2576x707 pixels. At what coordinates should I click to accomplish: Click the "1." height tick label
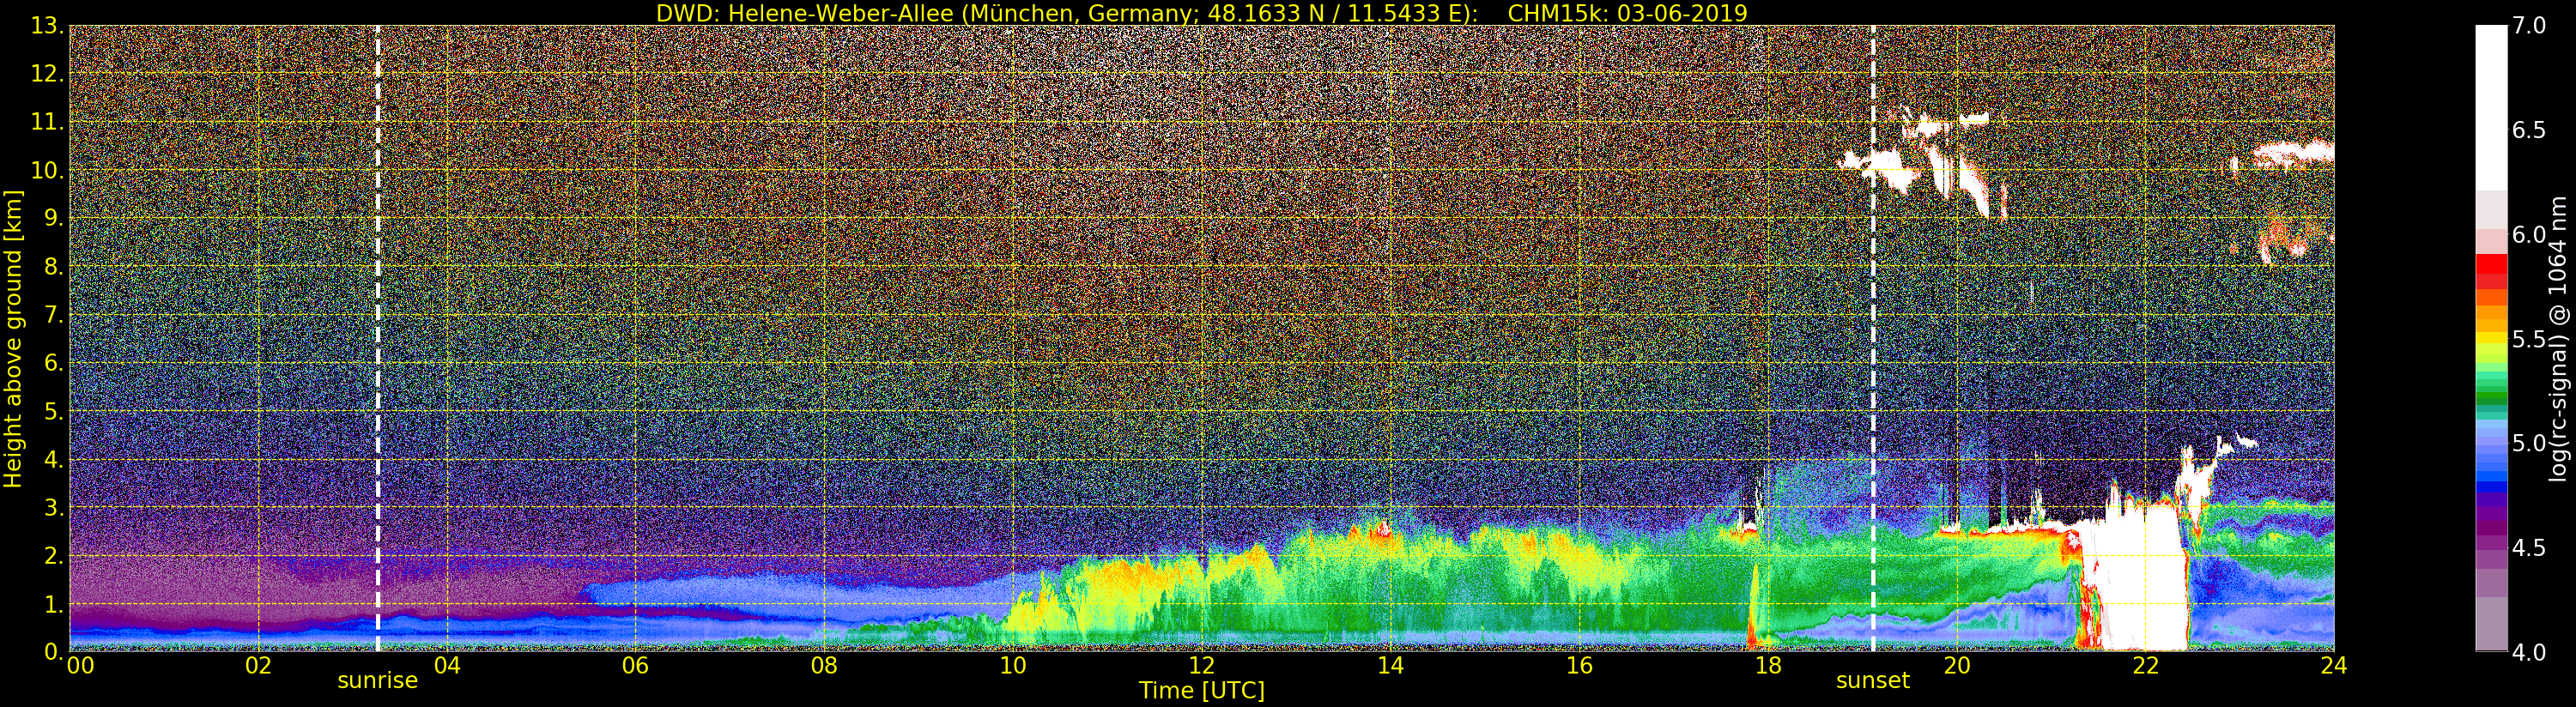53,604
